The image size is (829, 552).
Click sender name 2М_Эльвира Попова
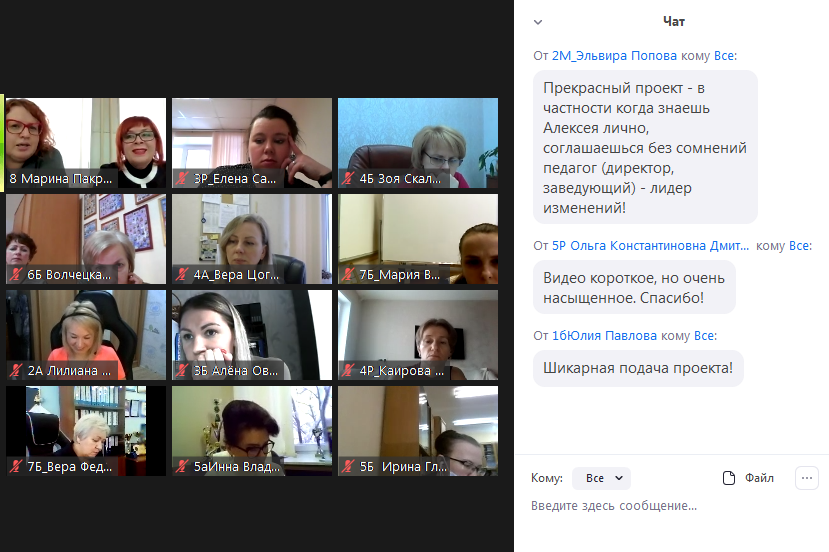click(x=614, y=56)
